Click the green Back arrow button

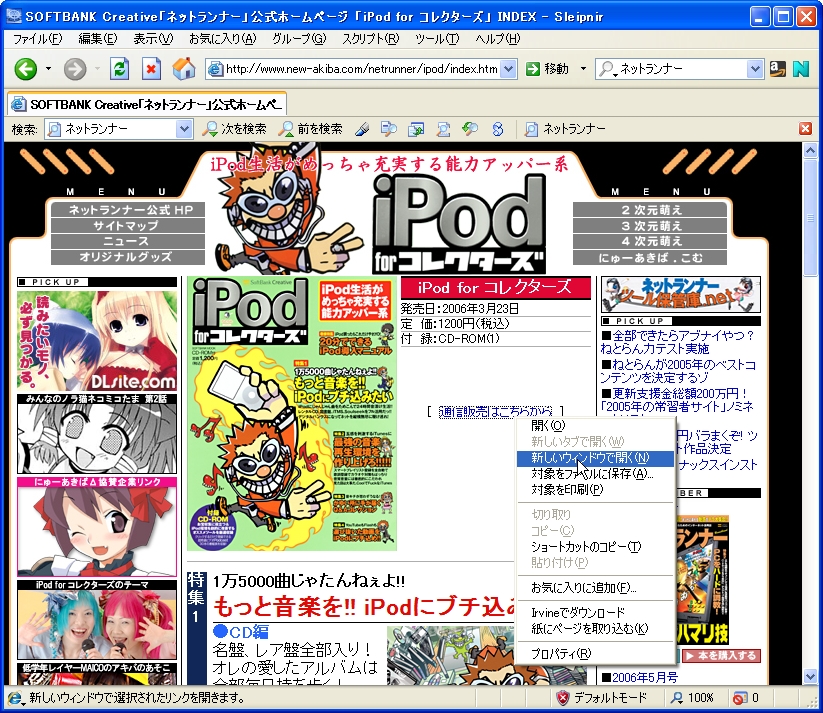pyautogui.click(x=25, y=69)
